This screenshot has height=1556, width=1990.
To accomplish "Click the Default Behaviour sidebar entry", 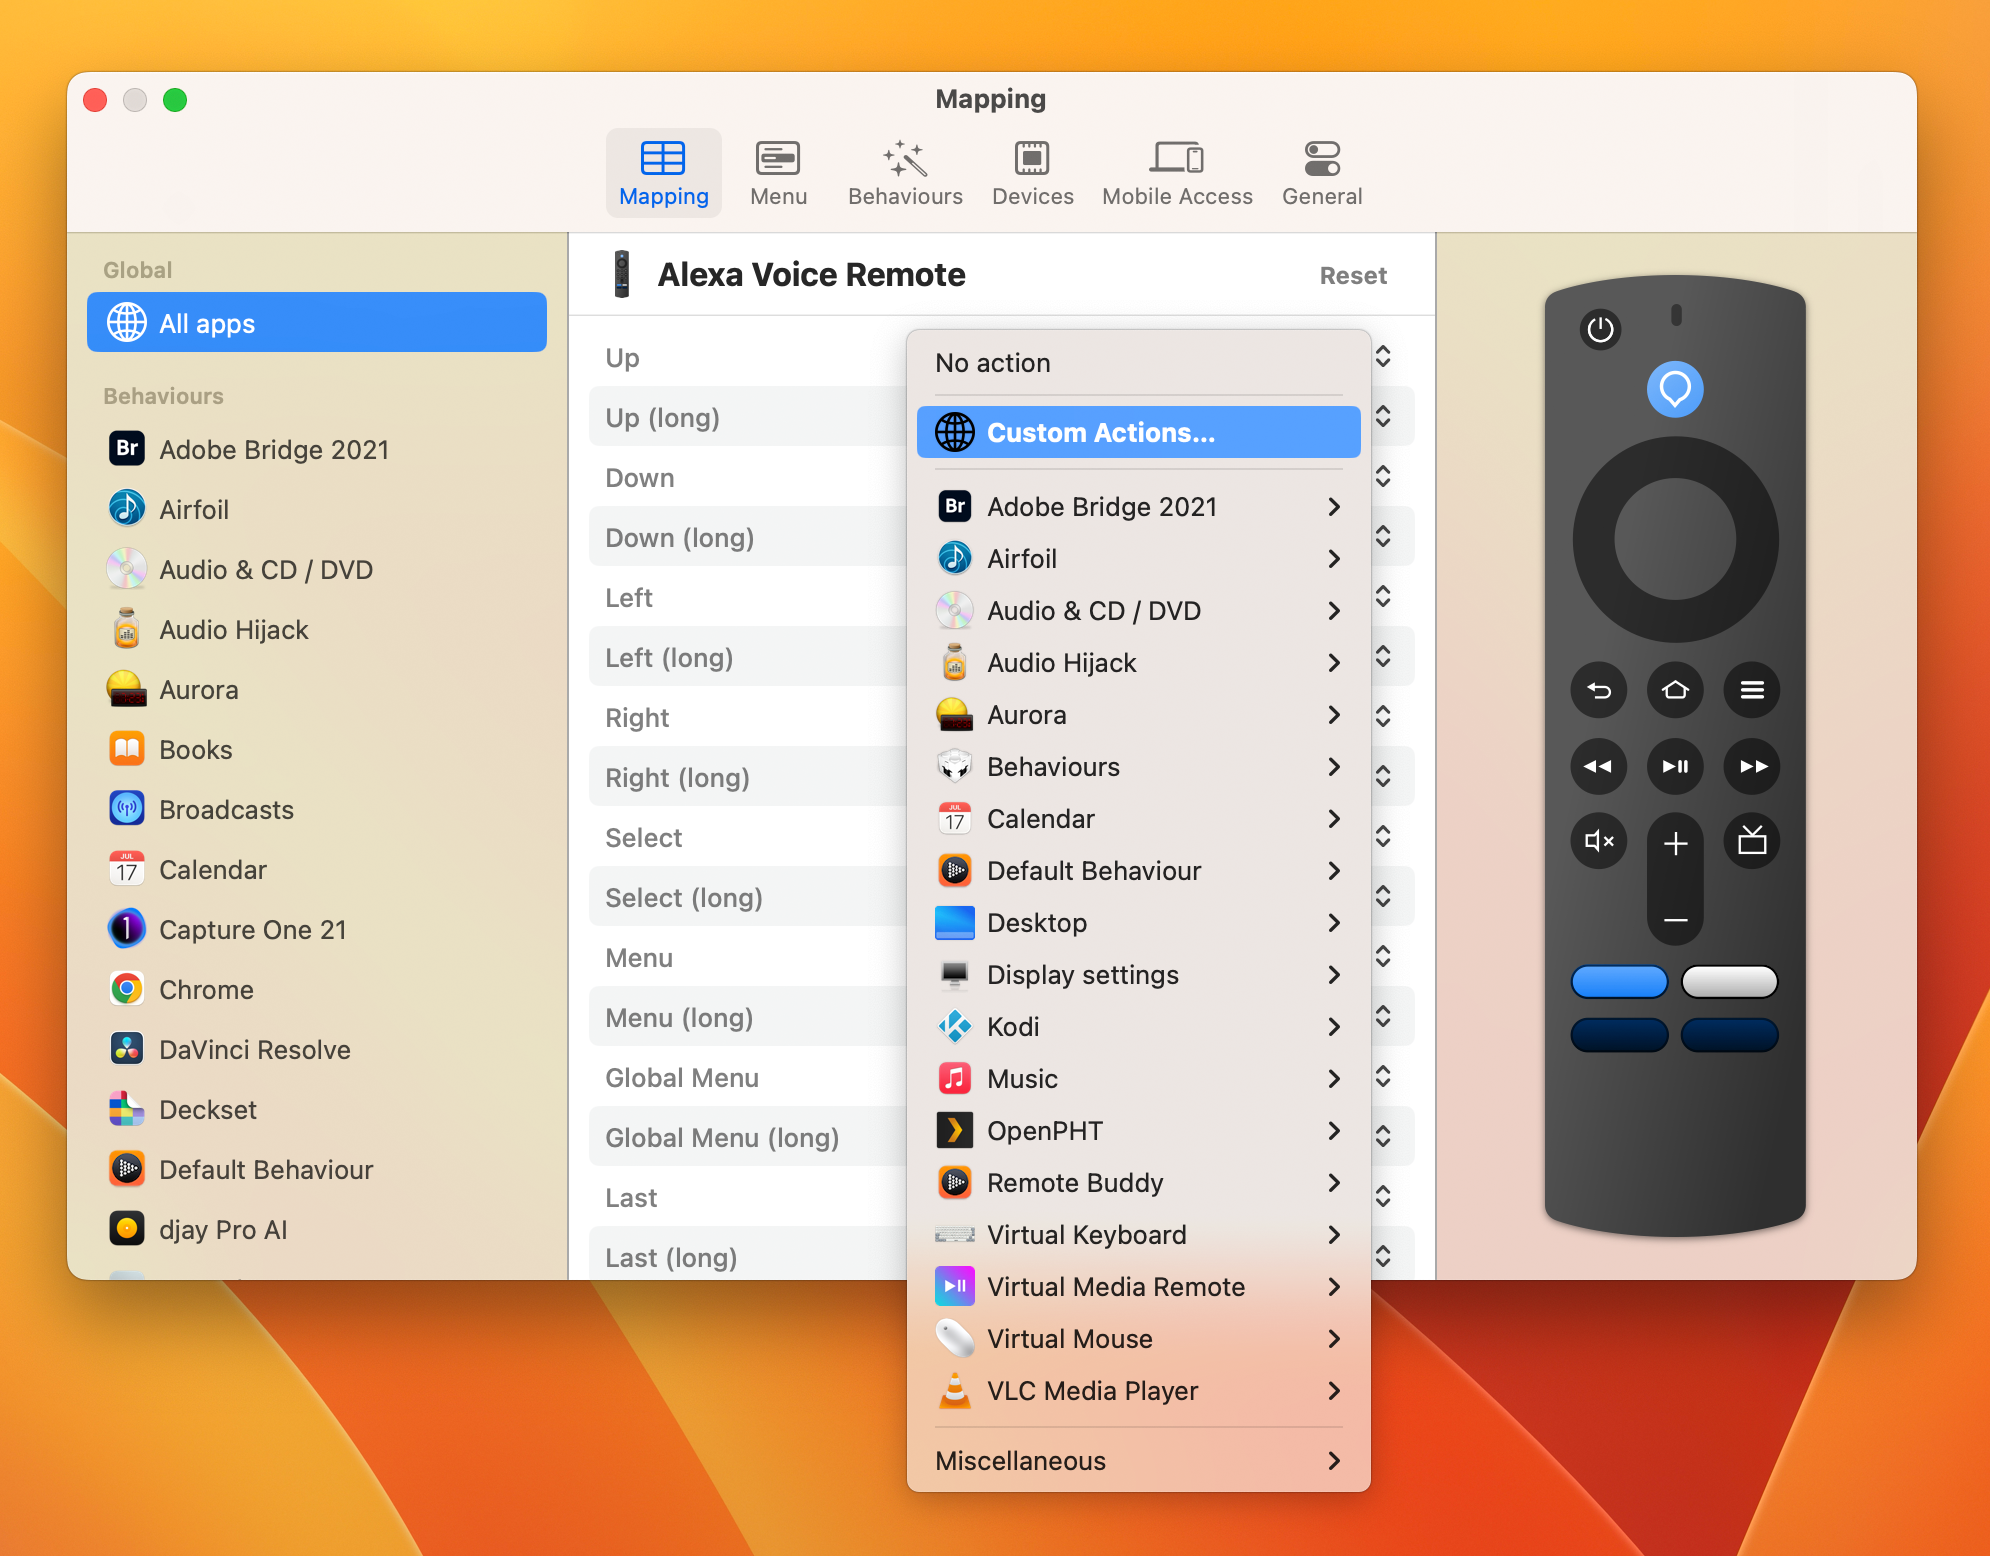I will click(x=316, y=1169).
